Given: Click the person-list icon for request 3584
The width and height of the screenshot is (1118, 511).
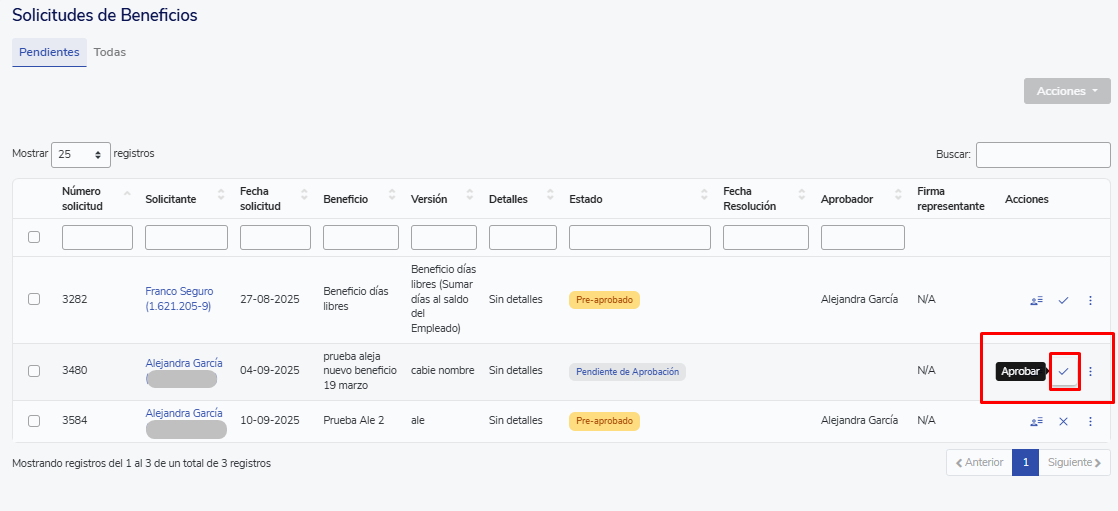Looking at the screenshot, I should point(1036,421).
